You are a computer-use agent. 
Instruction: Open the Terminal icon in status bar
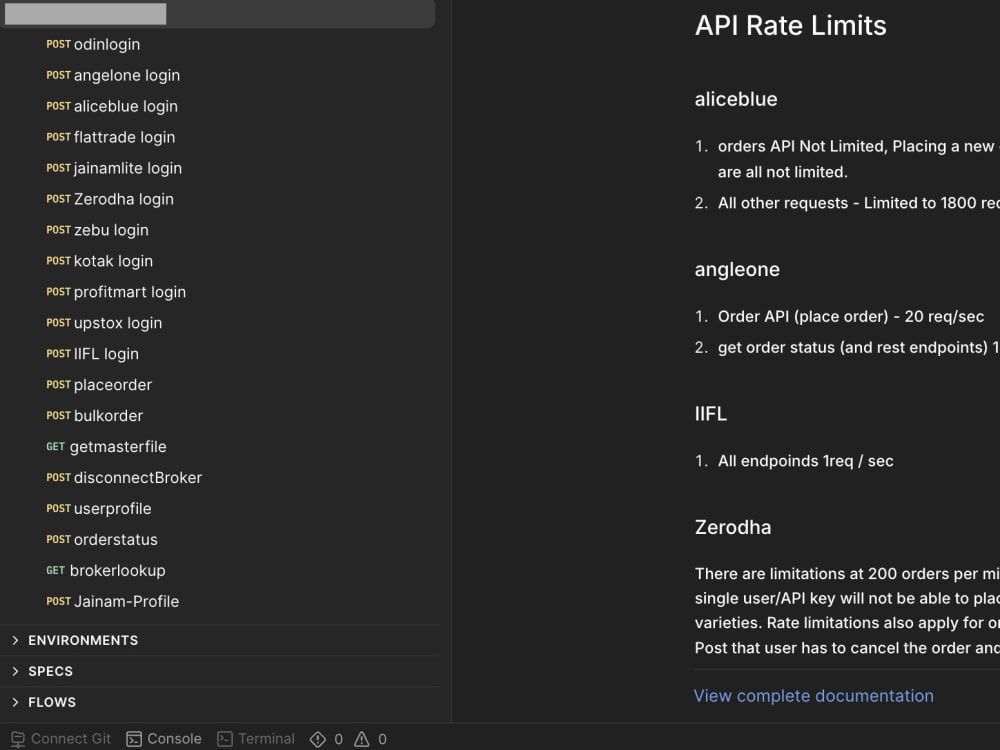(x=224, y=739)
